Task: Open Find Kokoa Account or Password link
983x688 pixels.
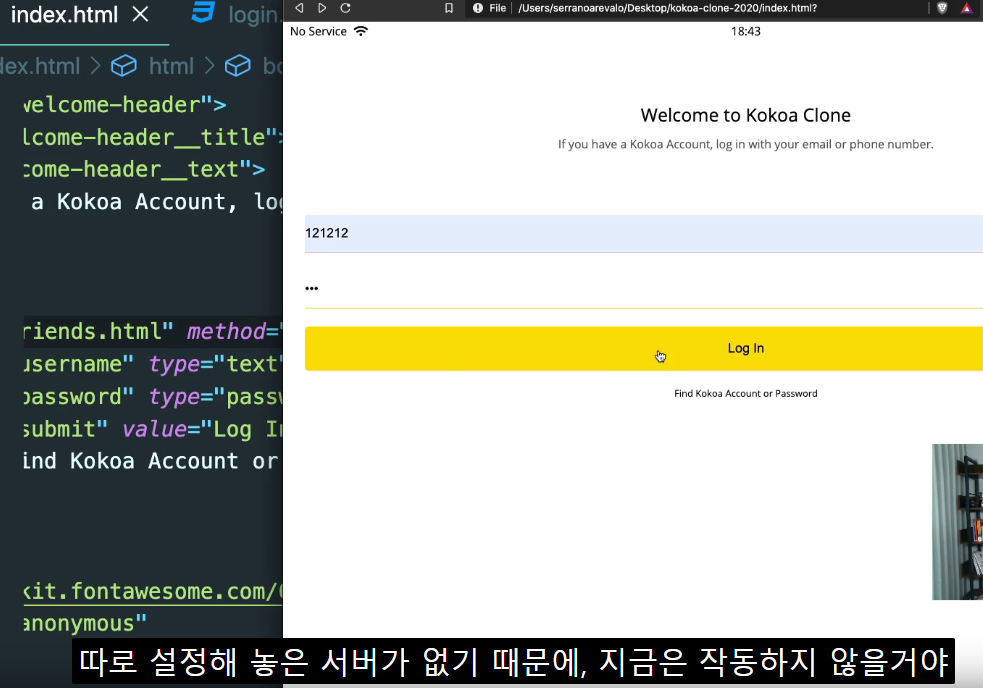Action: pos(745,394)
